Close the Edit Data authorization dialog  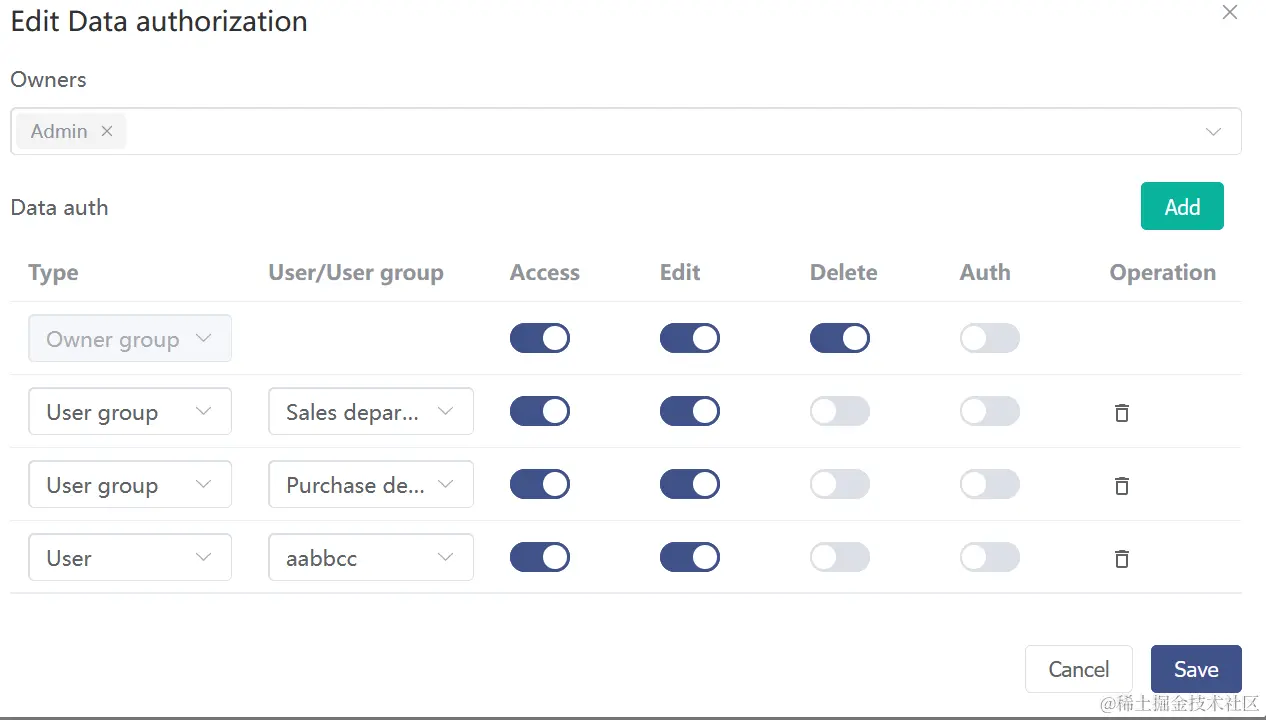[1229, 13]
